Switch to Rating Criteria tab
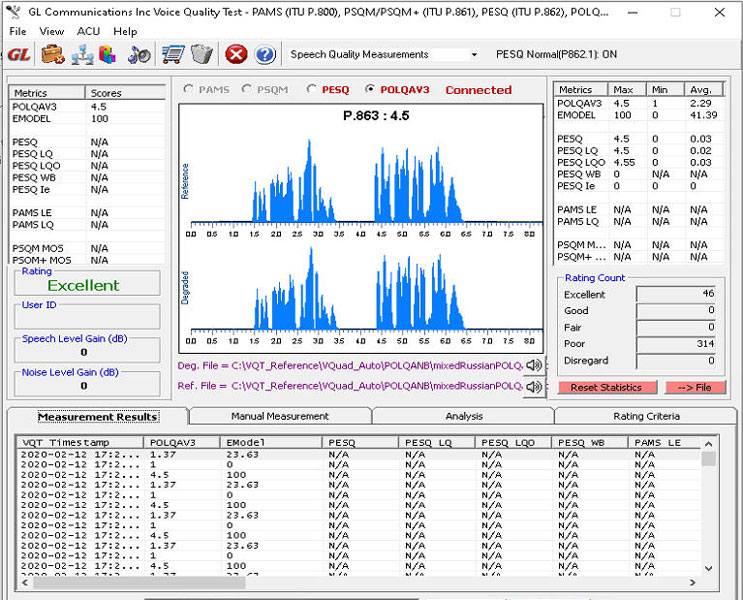The image size is (743, 600). pyautogui.click(x=646, y=416)
